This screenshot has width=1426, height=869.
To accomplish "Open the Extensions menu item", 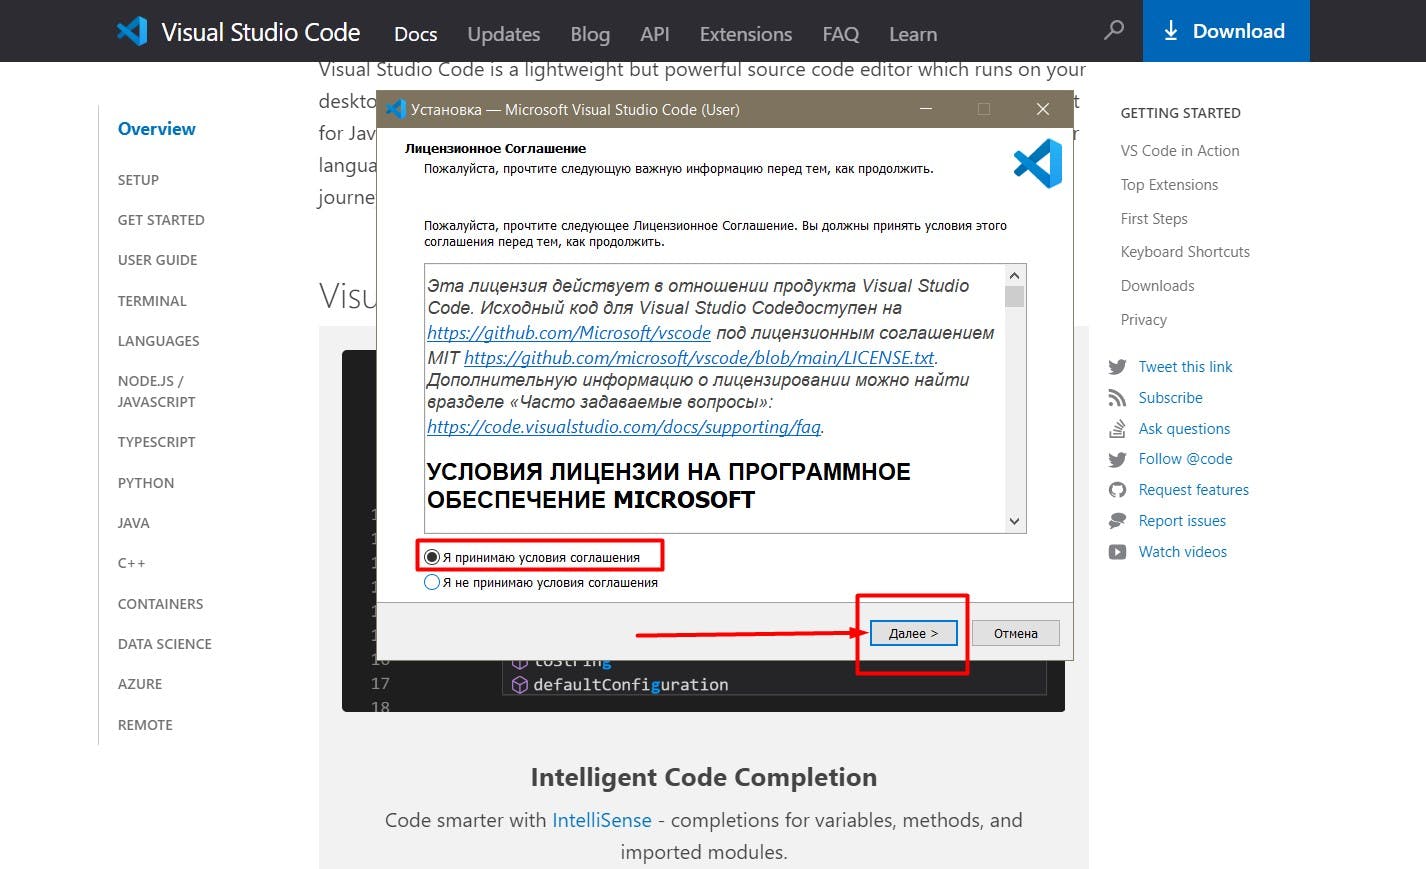I will point(746,34).
